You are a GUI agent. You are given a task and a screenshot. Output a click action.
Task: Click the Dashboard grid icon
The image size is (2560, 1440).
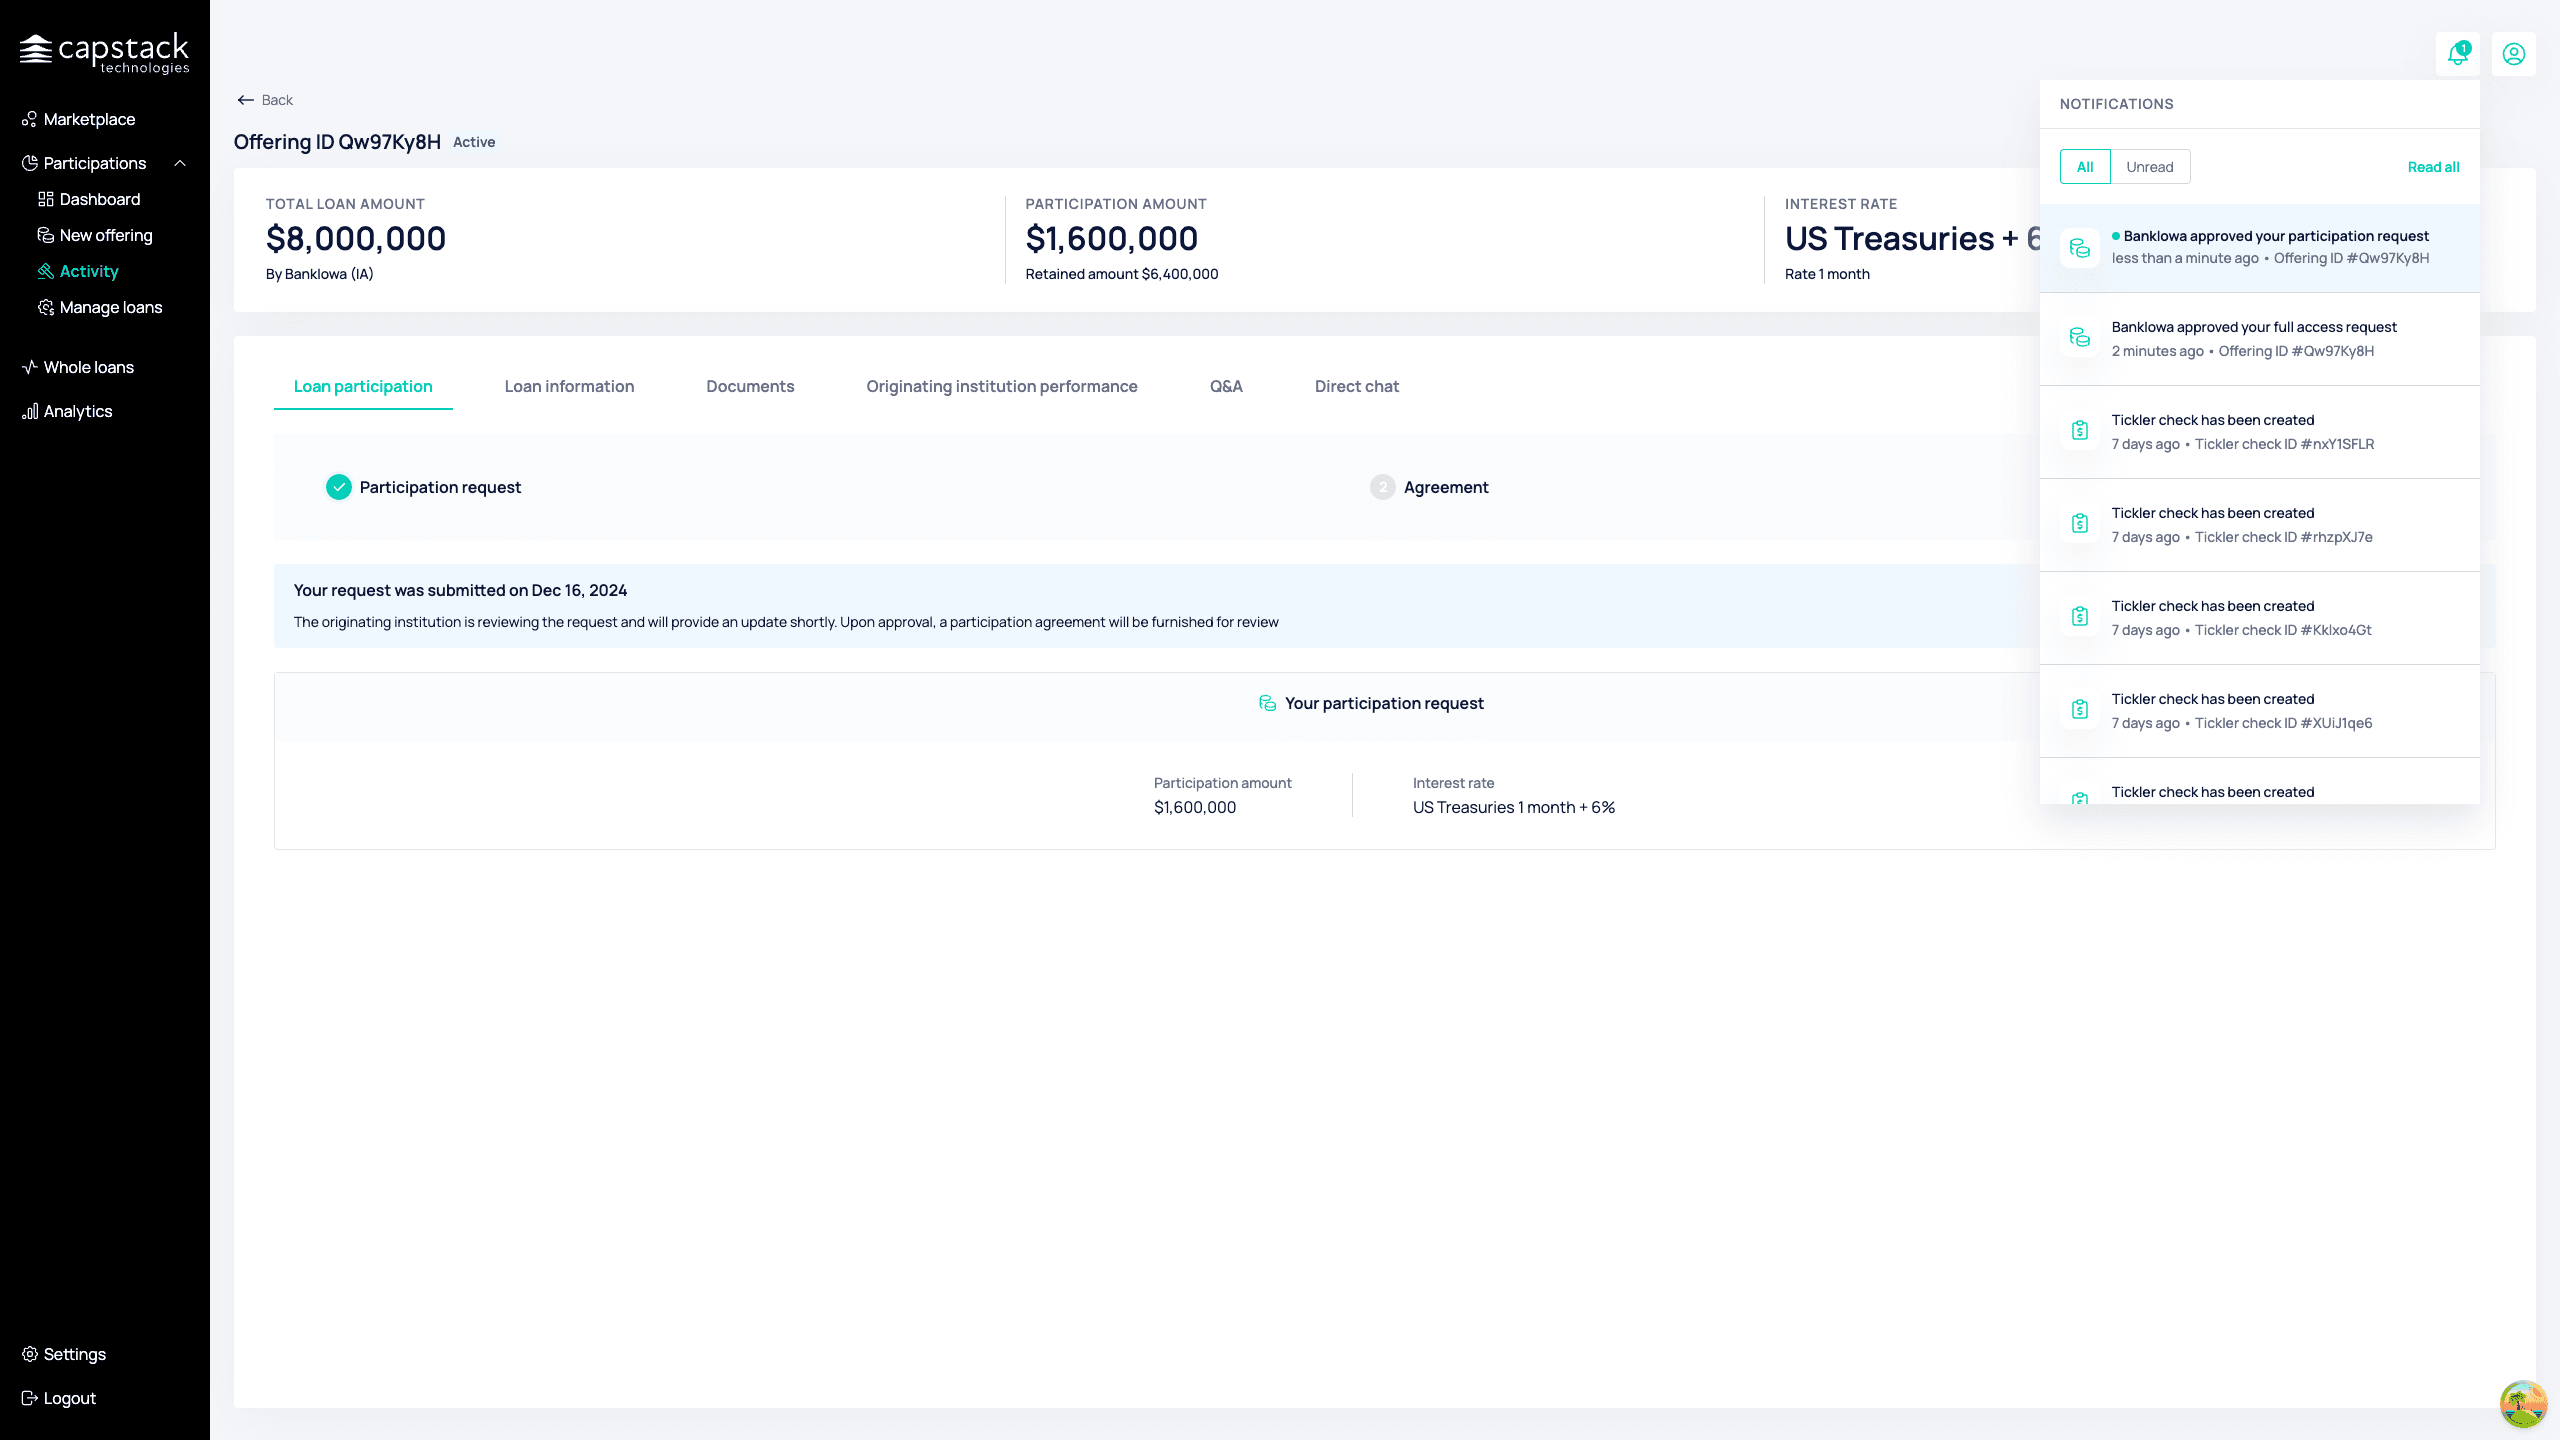point(46,199)
